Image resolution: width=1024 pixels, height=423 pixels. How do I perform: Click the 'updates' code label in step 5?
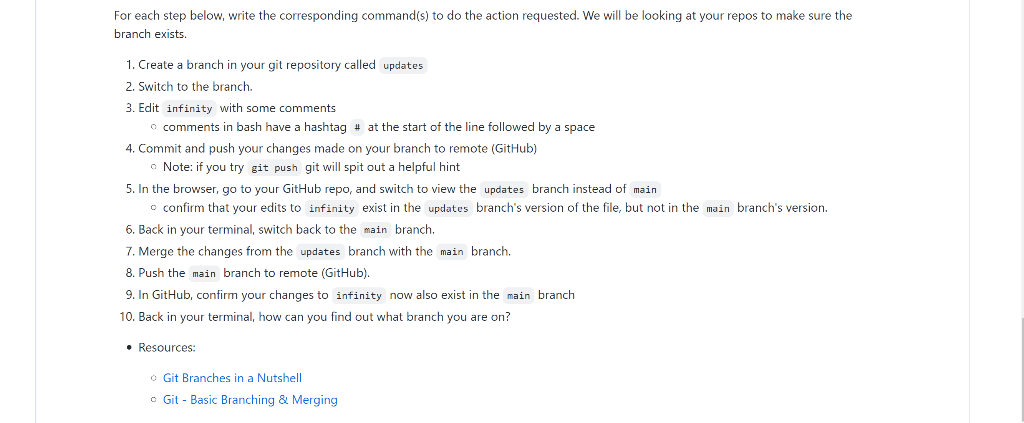point(504,190)
